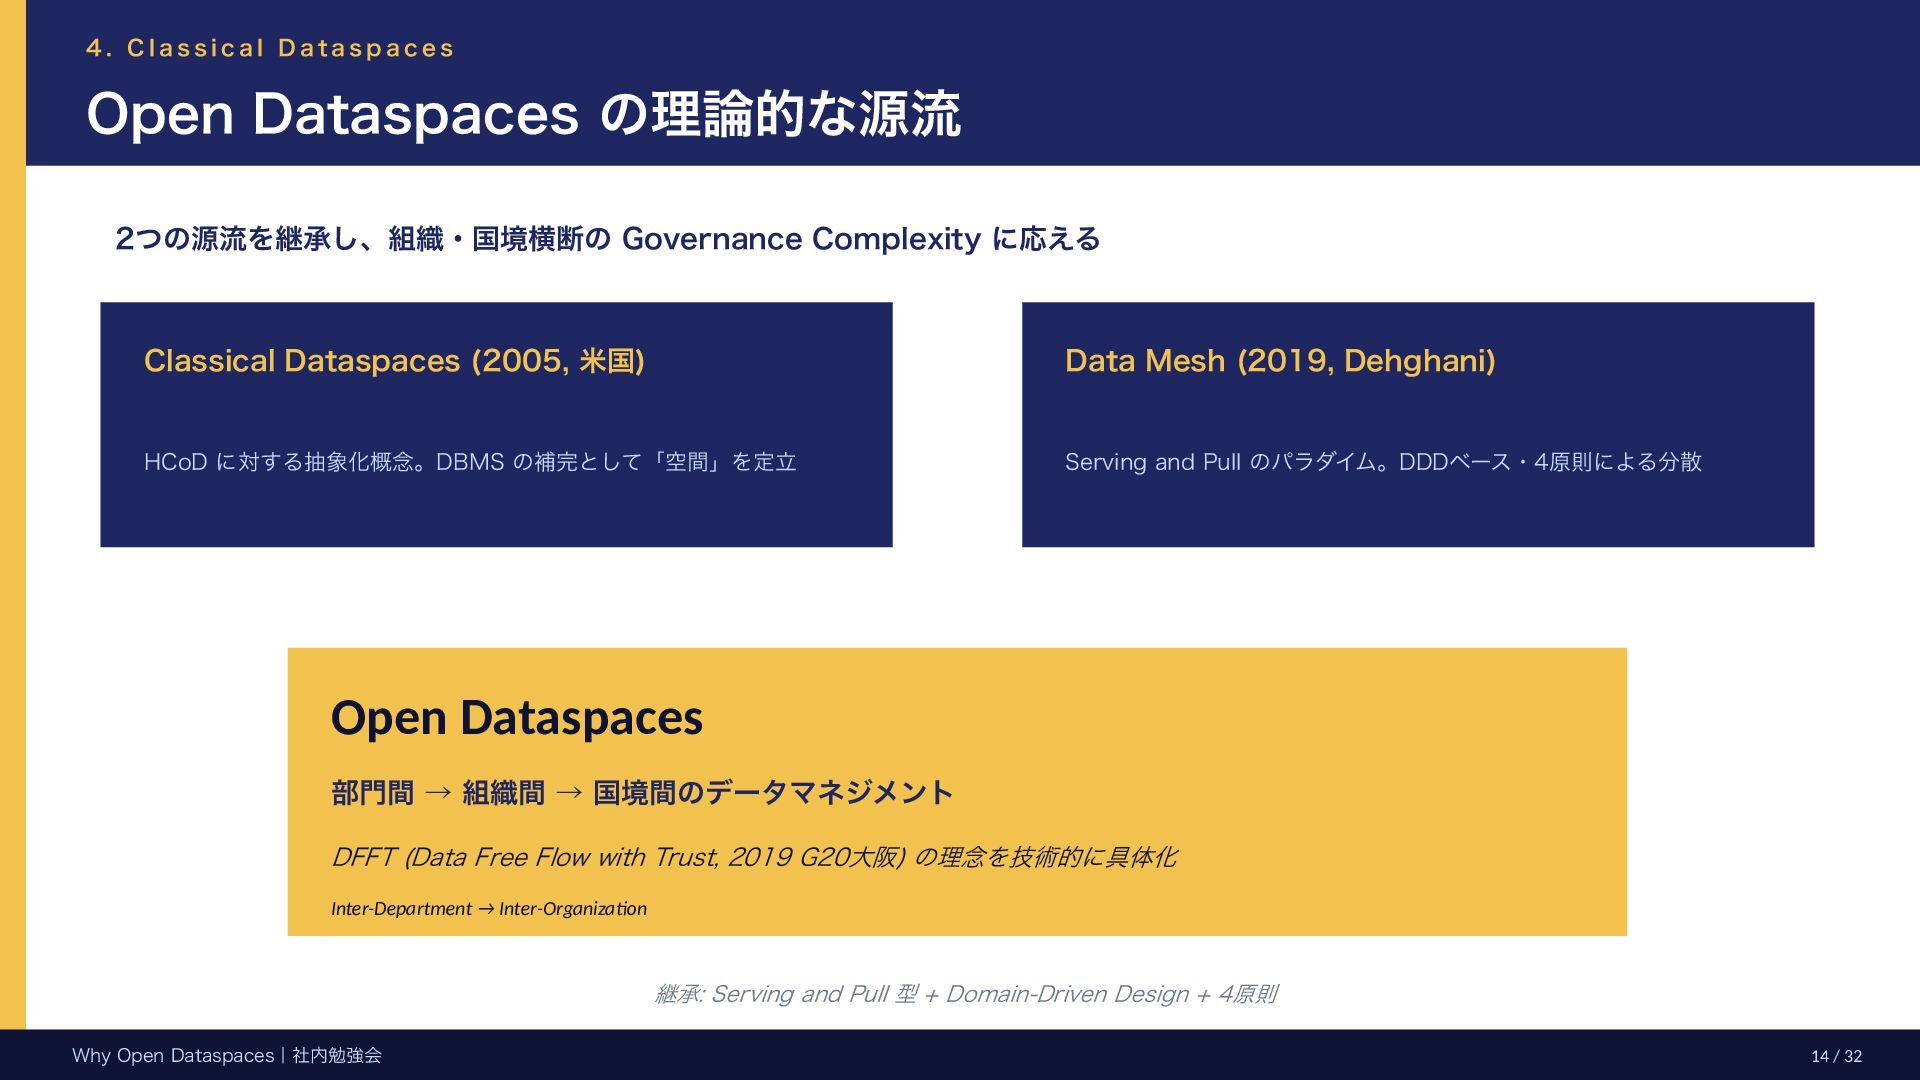Click the 'Serving and Pull' paradigm description text

pos(1383,462)
